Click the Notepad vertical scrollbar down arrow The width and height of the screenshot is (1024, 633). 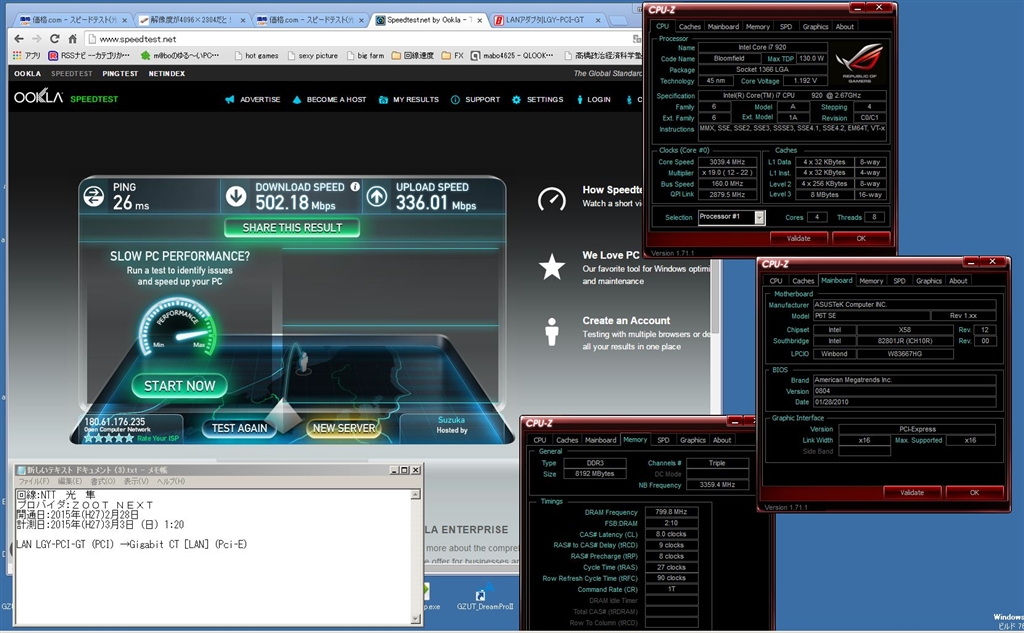point(415,619)
